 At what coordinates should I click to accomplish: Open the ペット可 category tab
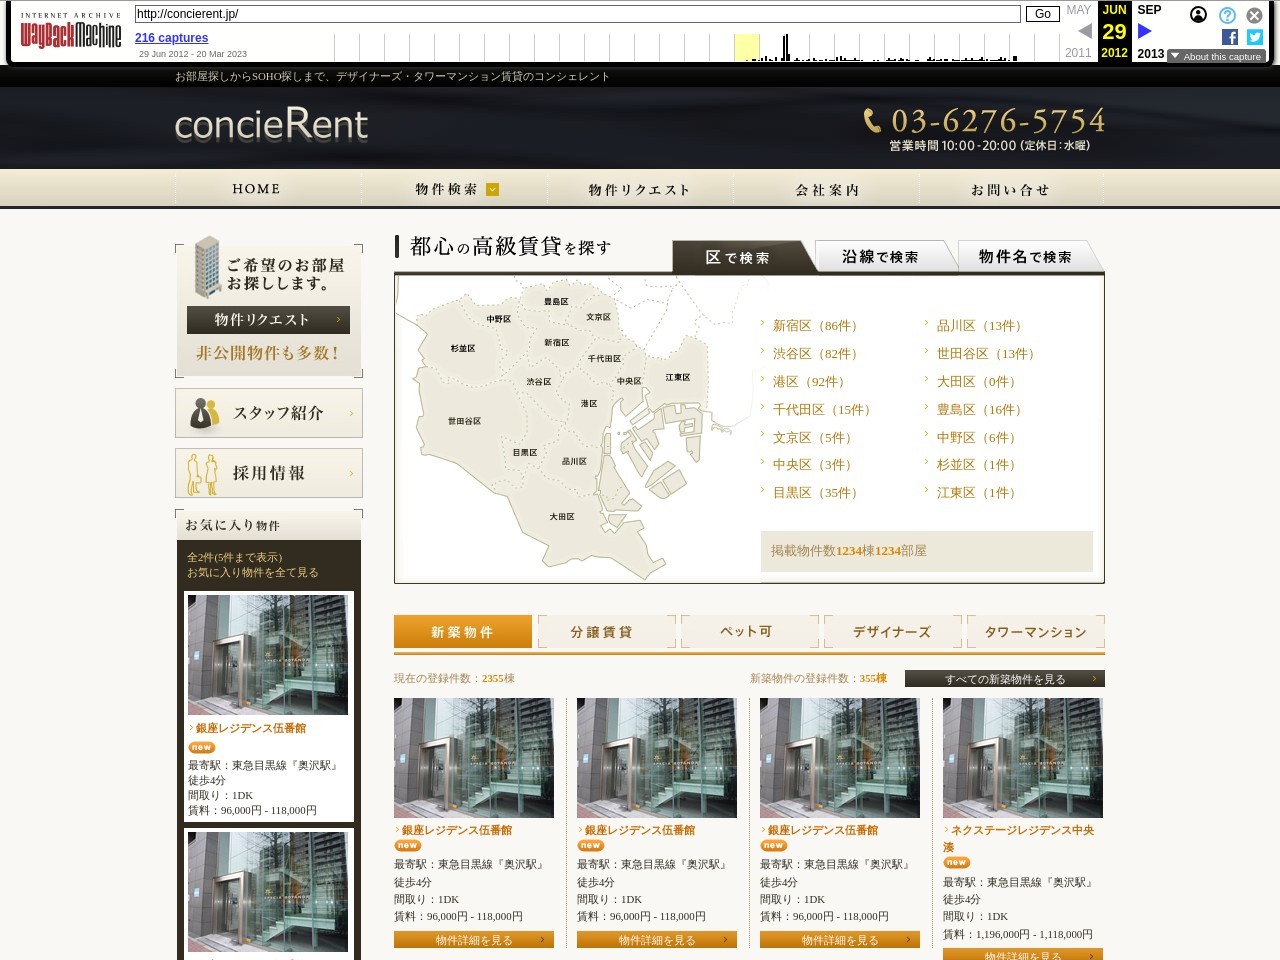746,631
